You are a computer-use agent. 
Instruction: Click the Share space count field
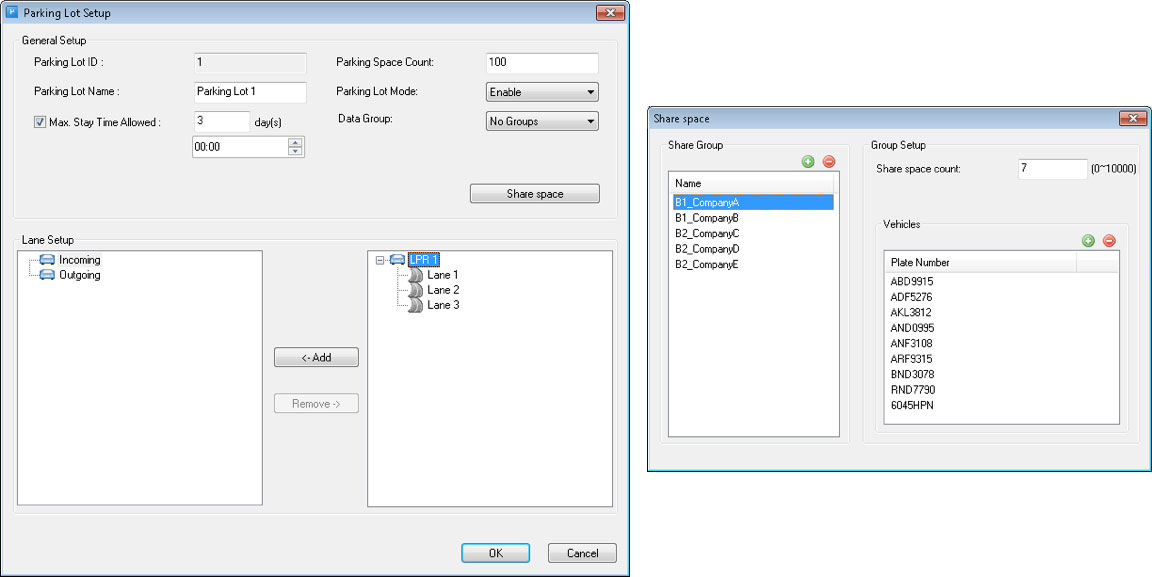click(x=1052, y=169)
